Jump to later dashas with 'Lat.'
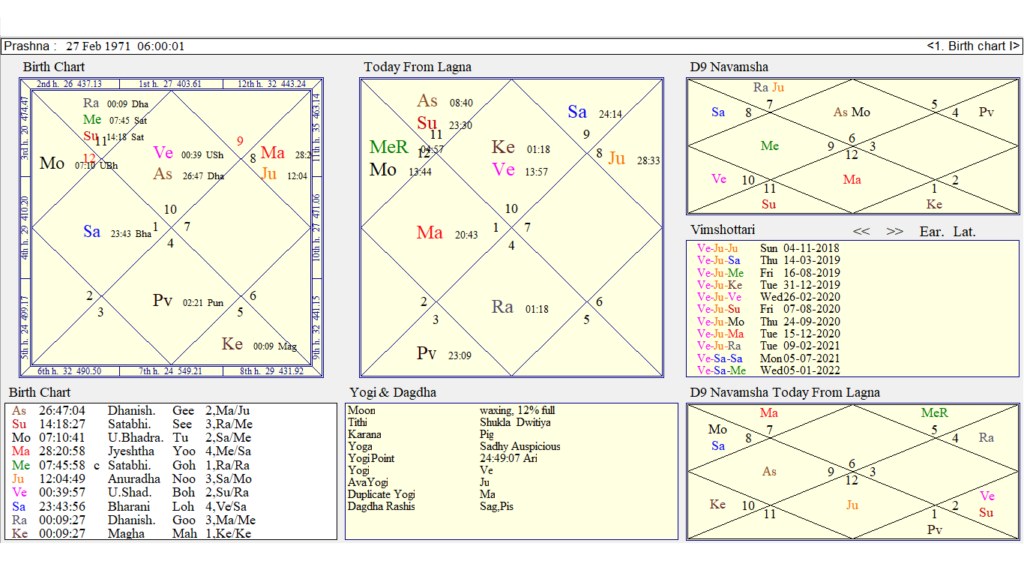This screenshot has height=576, width=1024. tap(965, 232)
